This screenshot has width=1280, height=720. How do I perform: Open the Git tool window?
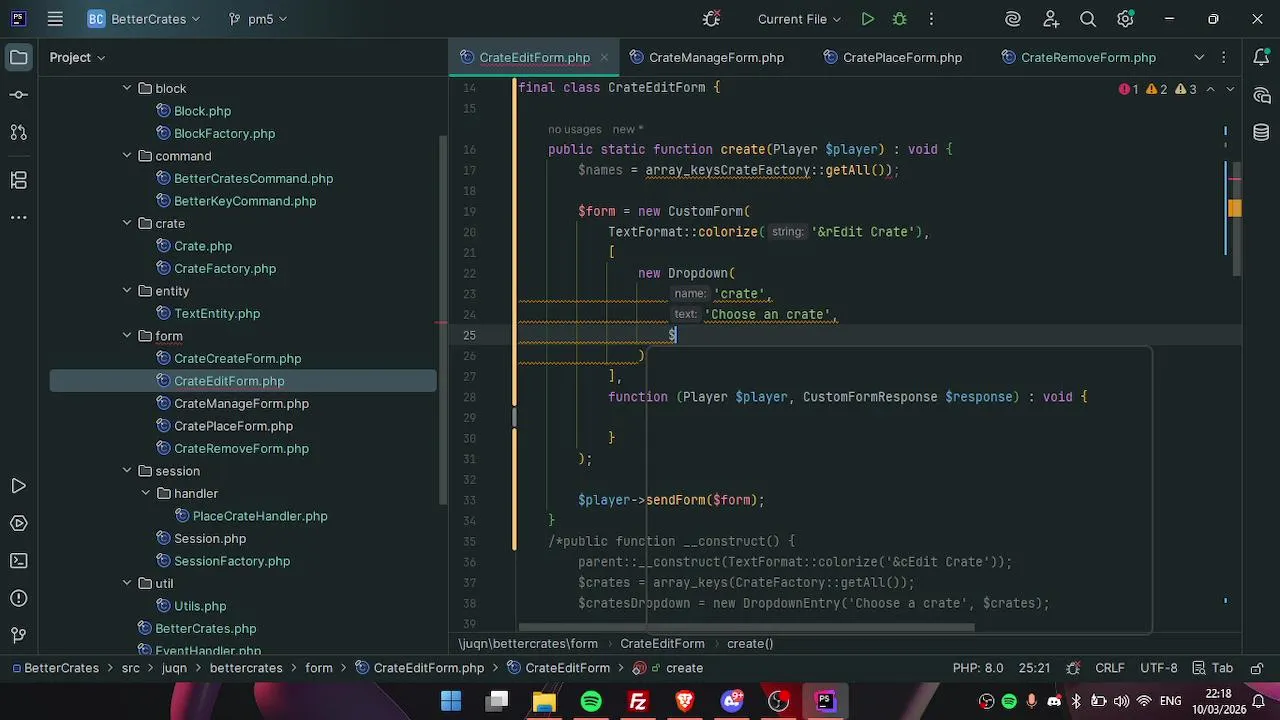click(18, 635)
